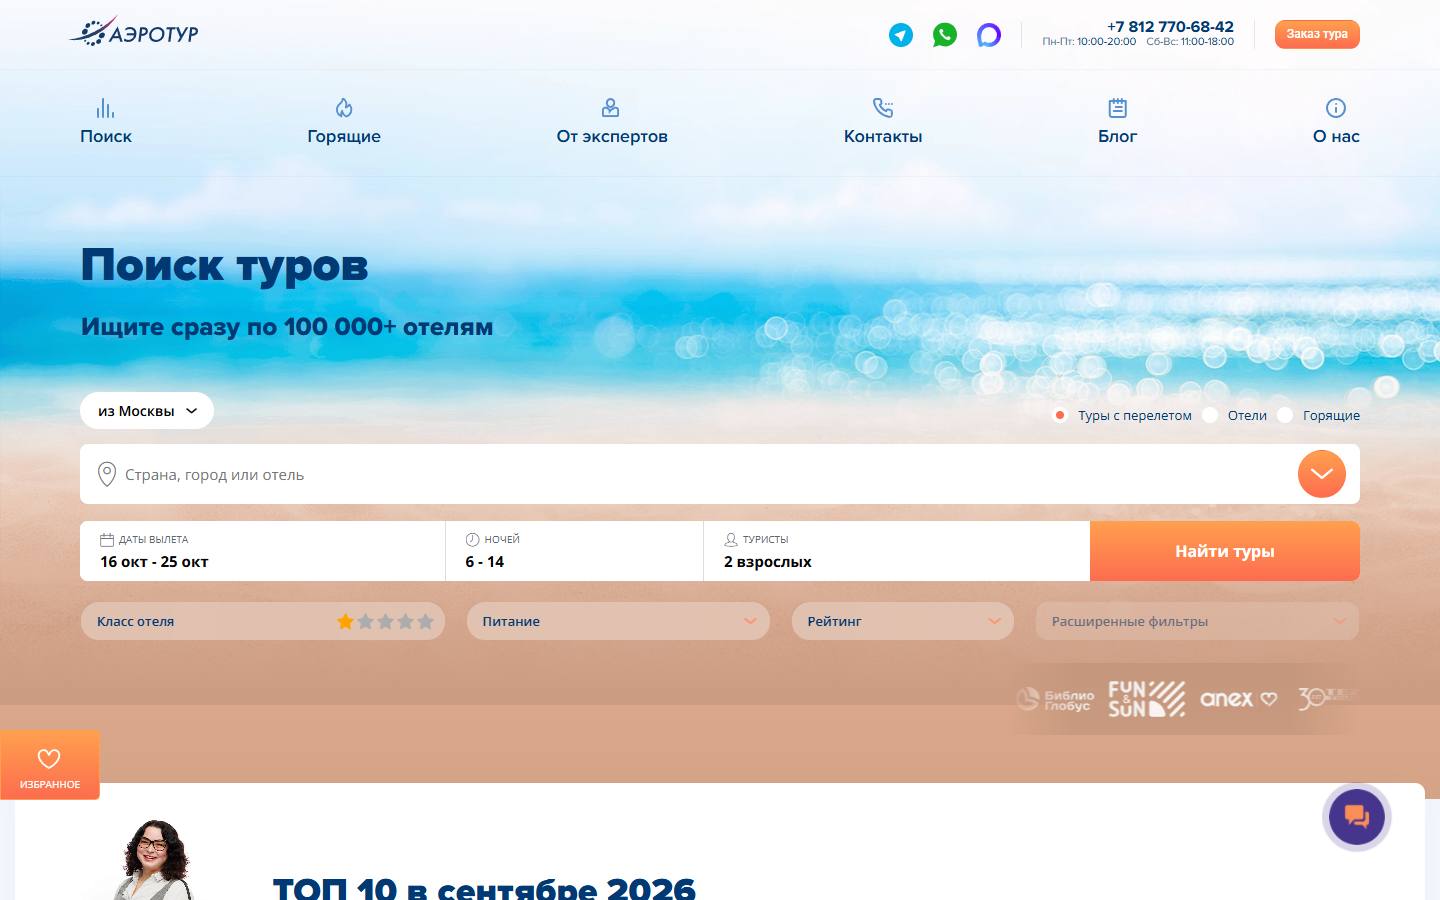Open the Питание dropdown
This screenshot has height=900, width=1440.
(x=618, y=621)
